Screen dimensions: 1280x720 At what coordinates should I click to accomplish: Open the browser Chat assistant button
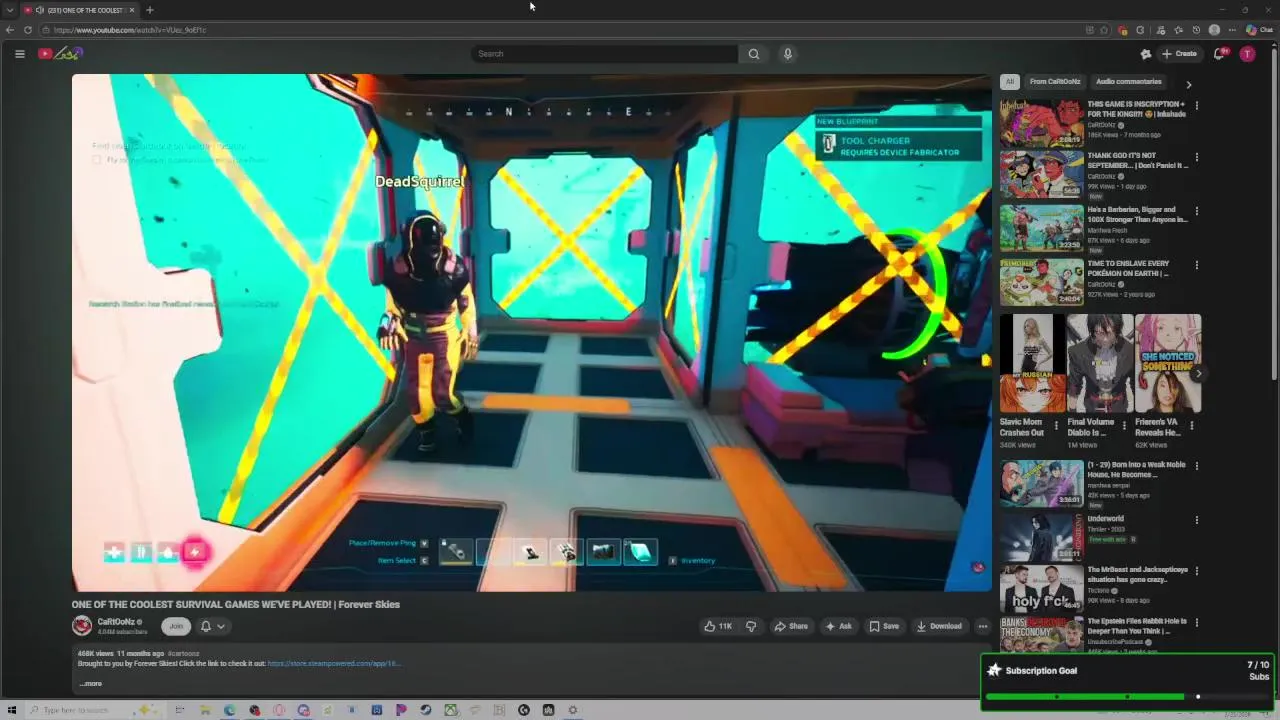[x=1259, y=30]
